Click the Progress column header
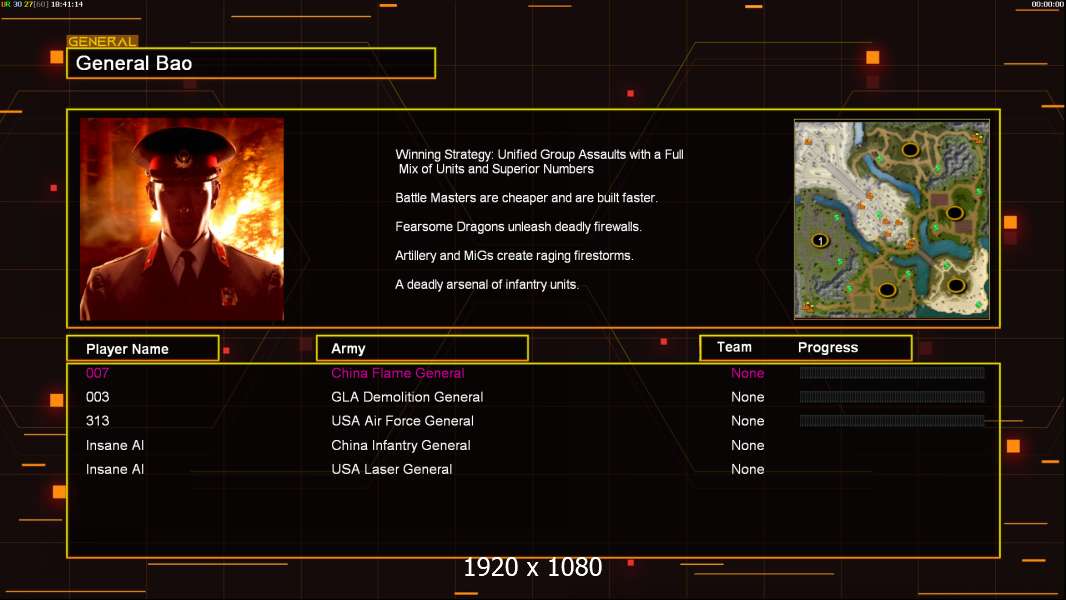The width and height of the screenshot is (1066, 600). click(x=827, y=347)
